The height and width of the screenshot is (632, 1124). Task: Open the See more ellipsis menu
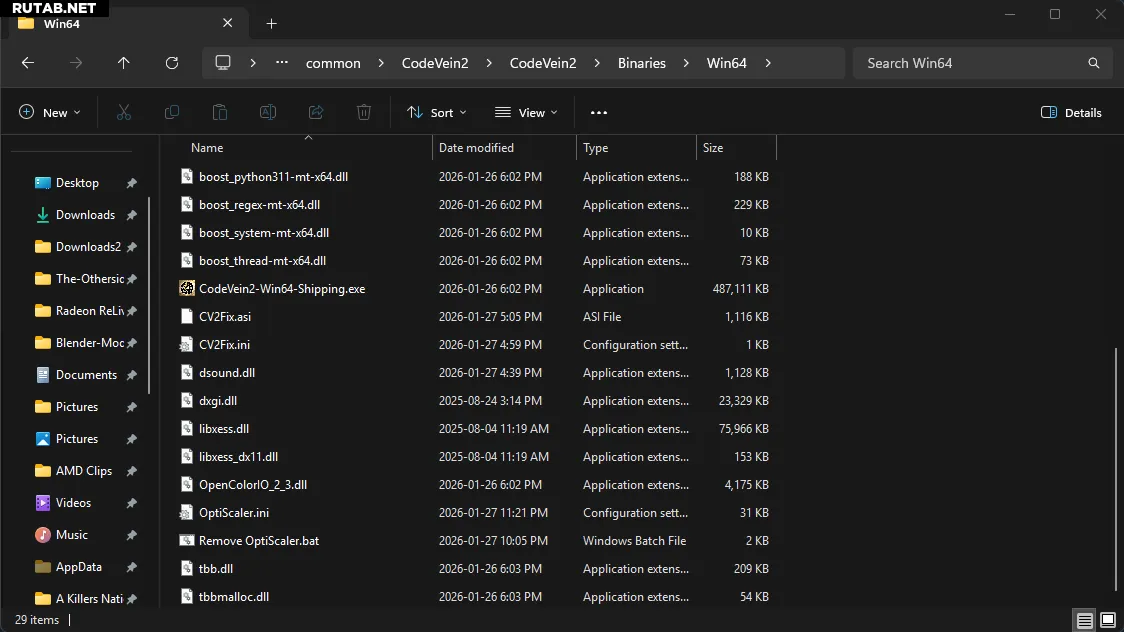click(599, 113)
